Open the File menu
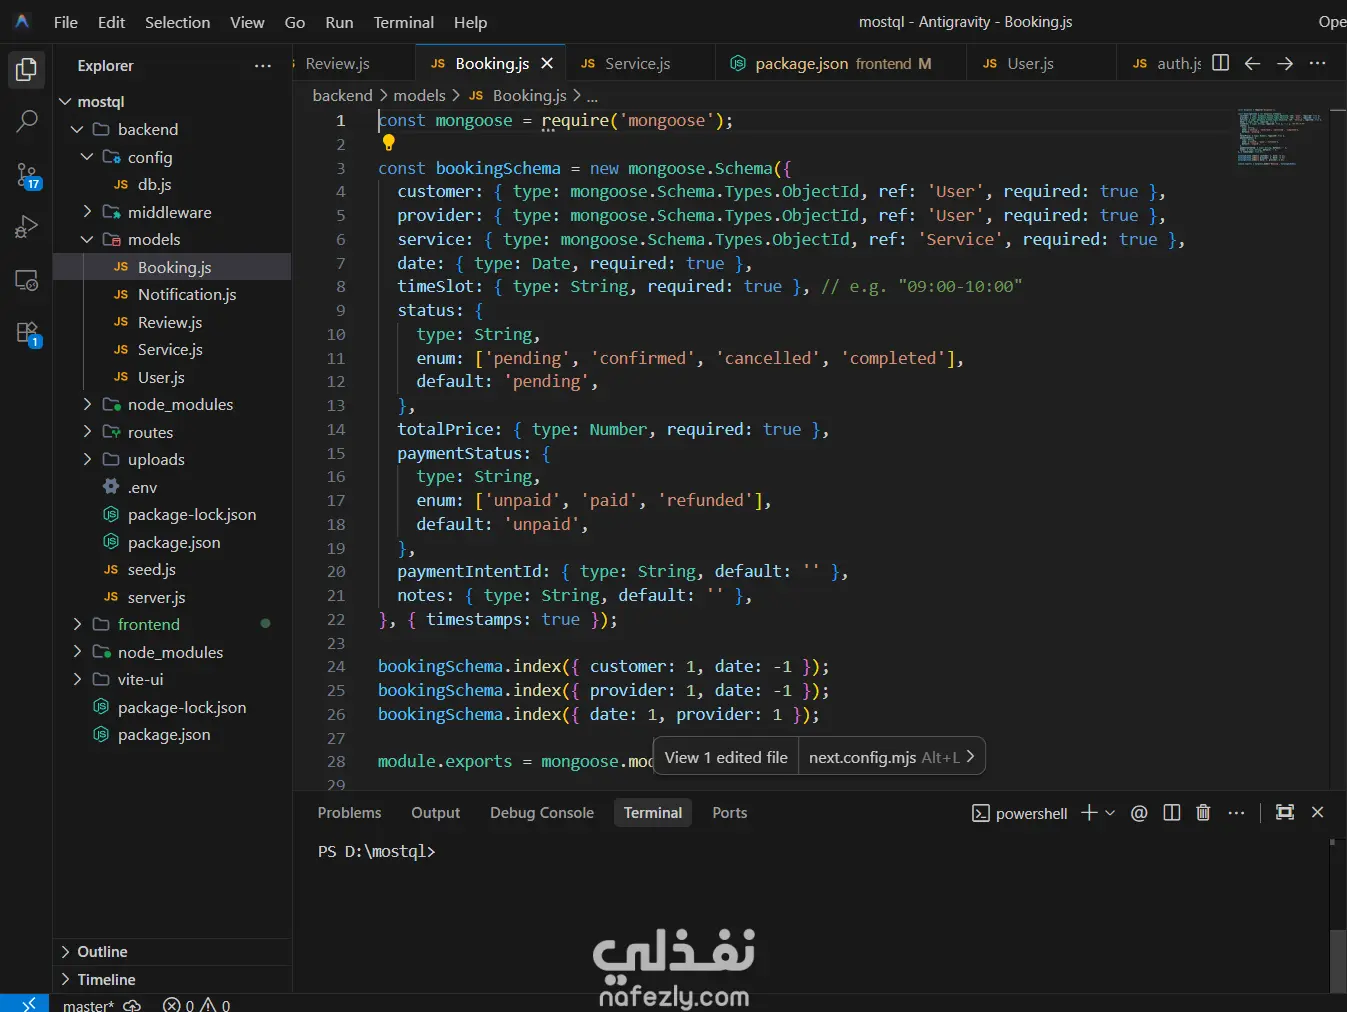 coord(66,22)
